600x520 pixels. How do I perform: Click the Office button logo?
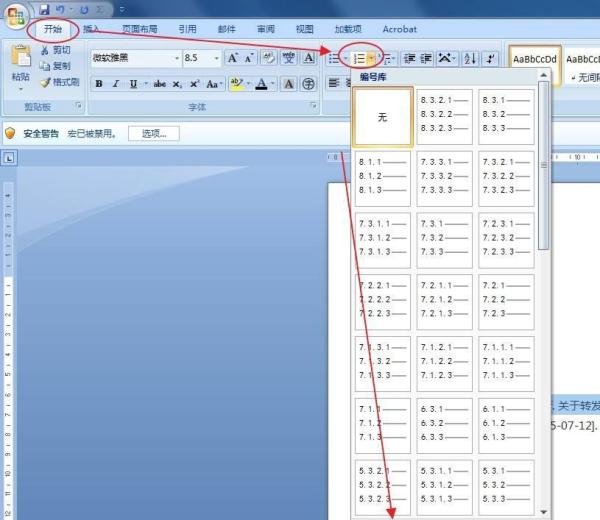(x=16, y=16)
